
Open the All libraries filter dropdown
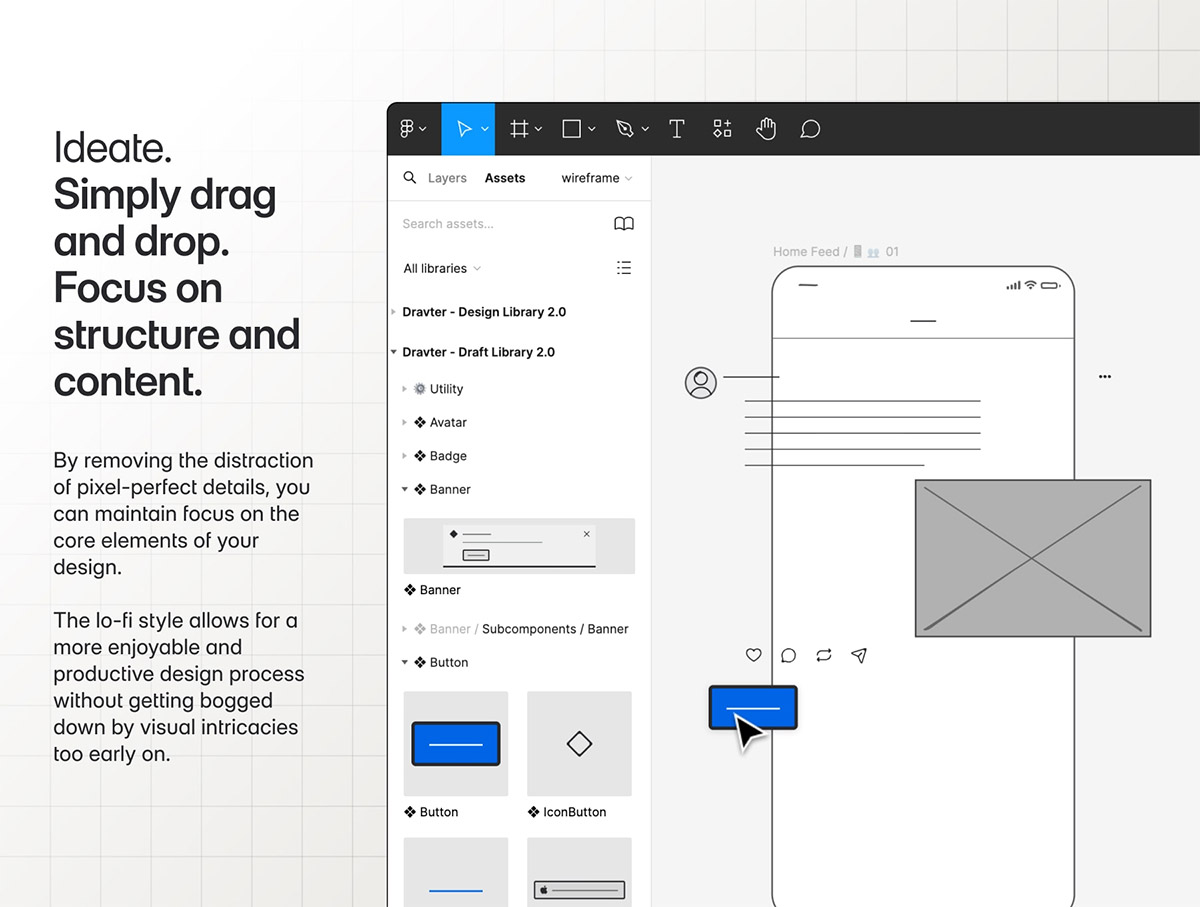tap(441, 268)
